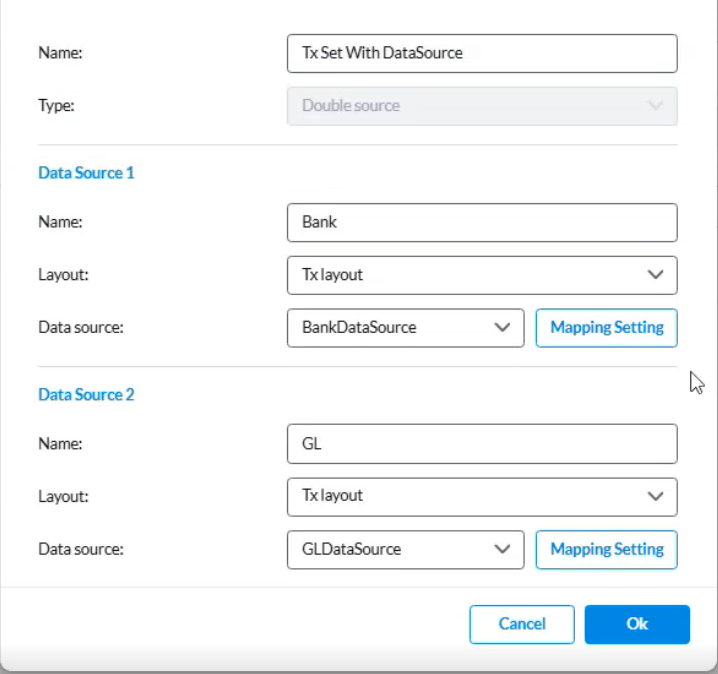Focus the Tx Set With DataSource name field
The width and height of the screenshot is (718, 674).
point(481,53)
